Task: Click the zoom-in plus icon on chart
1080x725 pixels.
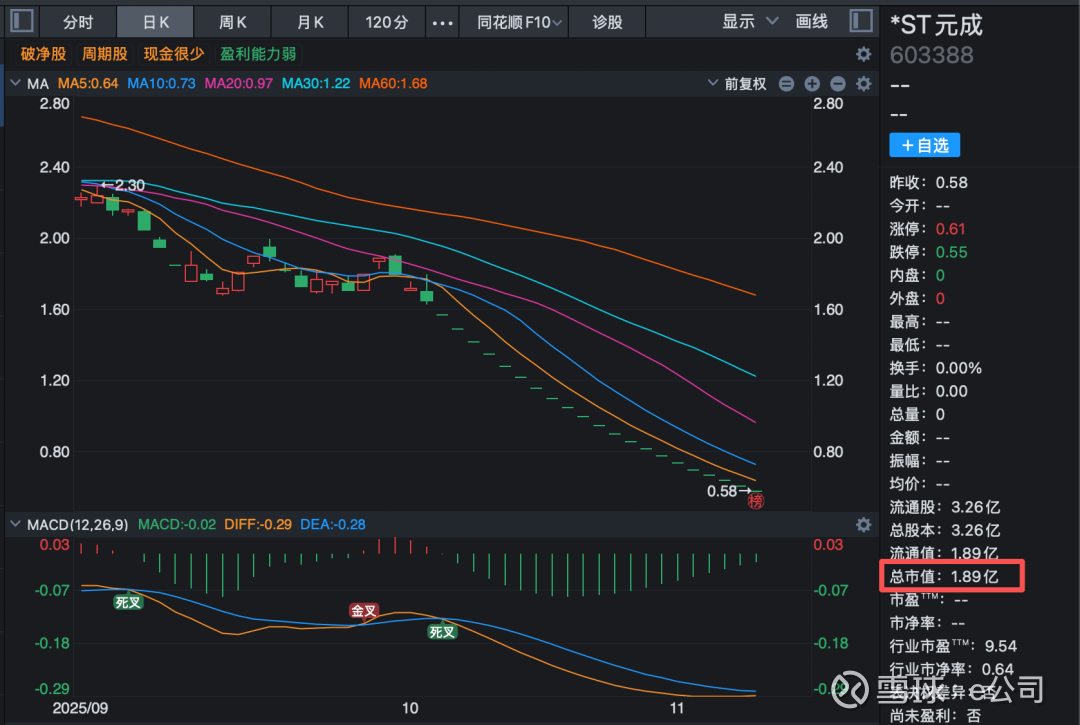Action: (x=812, y=84)
